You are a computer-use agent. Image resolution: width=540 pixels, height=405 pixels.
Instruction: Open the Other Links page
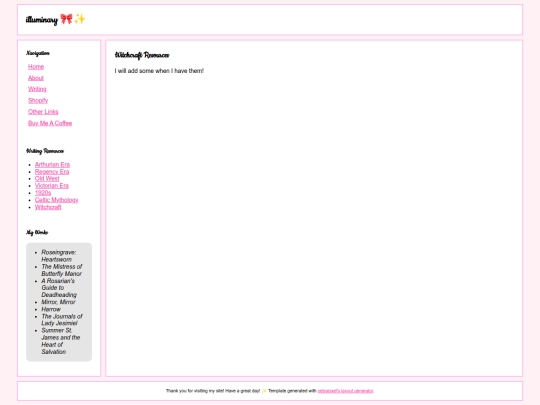[x=43, y=112]
